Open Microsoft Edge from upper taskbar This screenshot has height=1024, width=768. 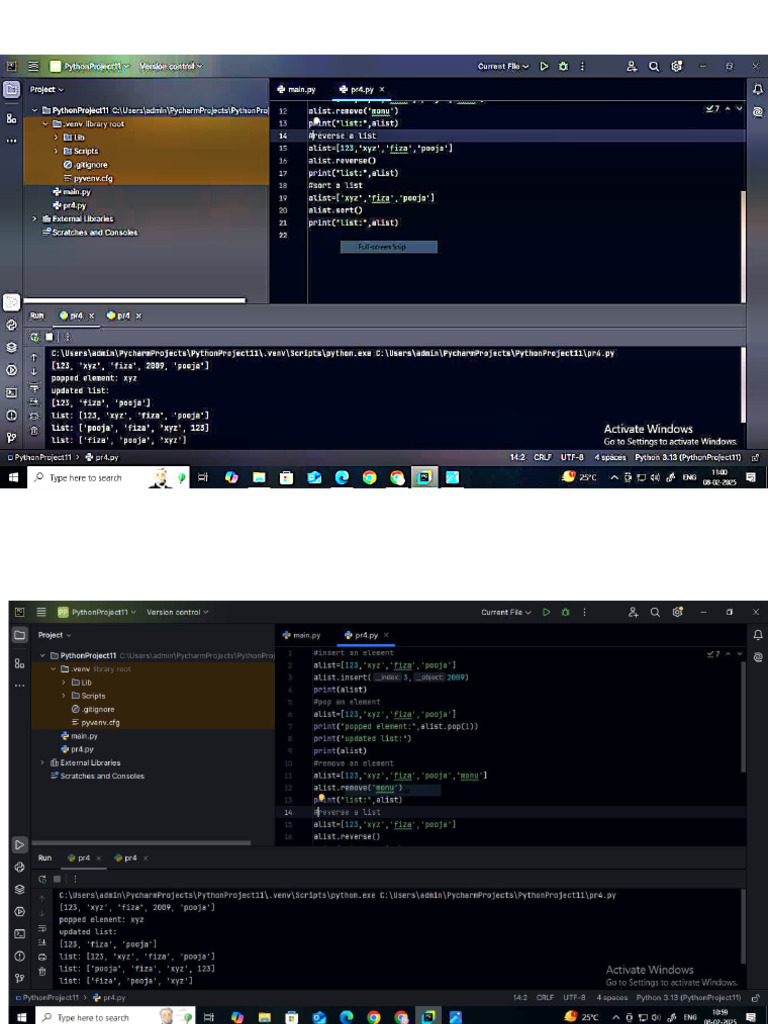tap(342, 478)
